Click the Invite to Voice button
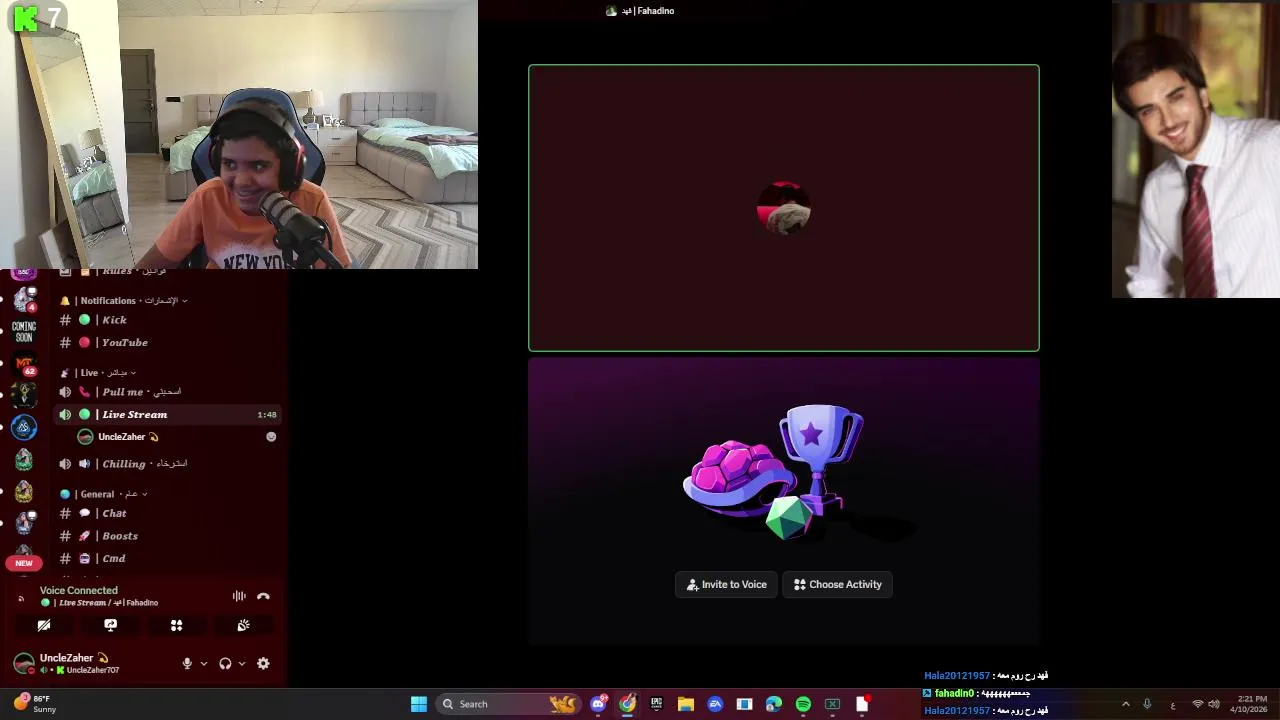 (x=727, y=584)
